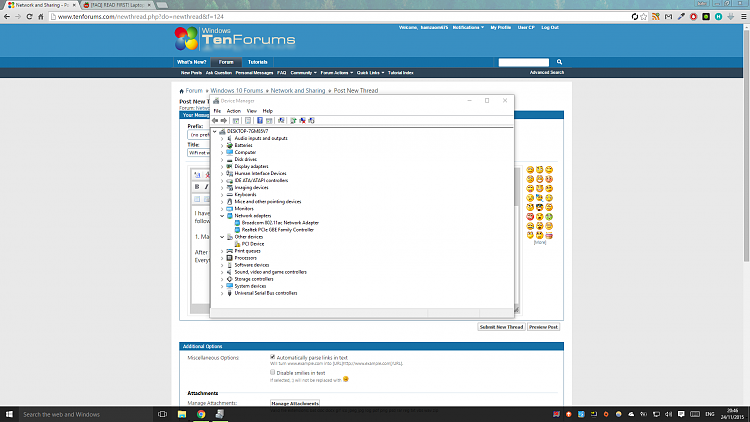Click Device Manager taskbar icon
Viewport: 750px width, 422px height.
220,414
